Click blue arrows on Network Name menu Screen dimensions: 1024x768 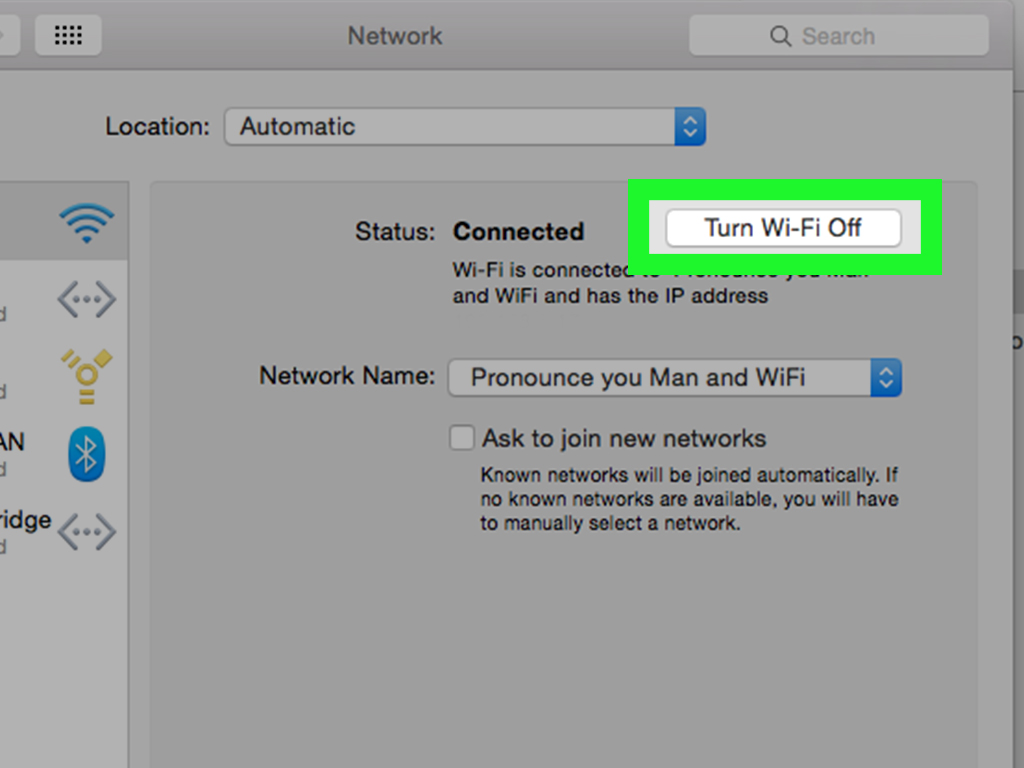tap(885, 378)
